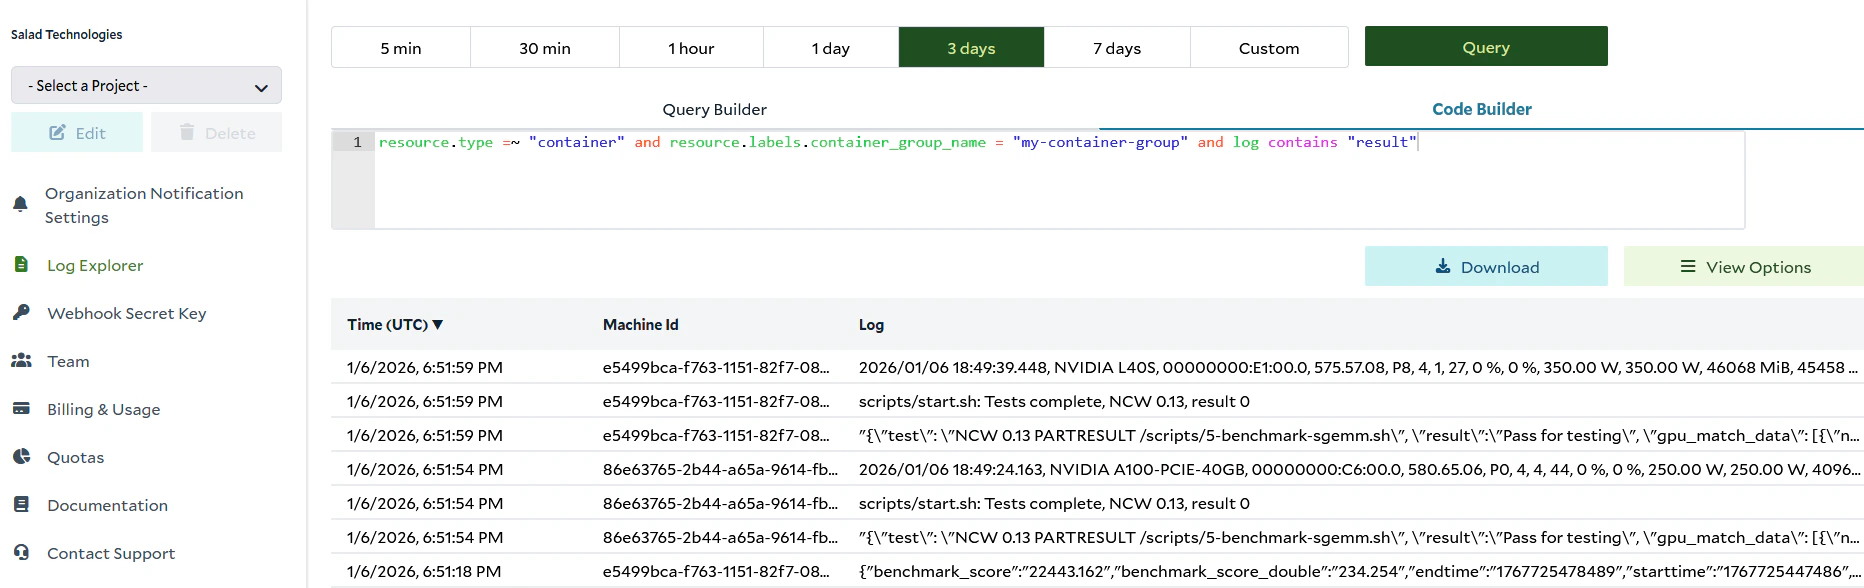Click inside the query code editor

coord(1059,180)
